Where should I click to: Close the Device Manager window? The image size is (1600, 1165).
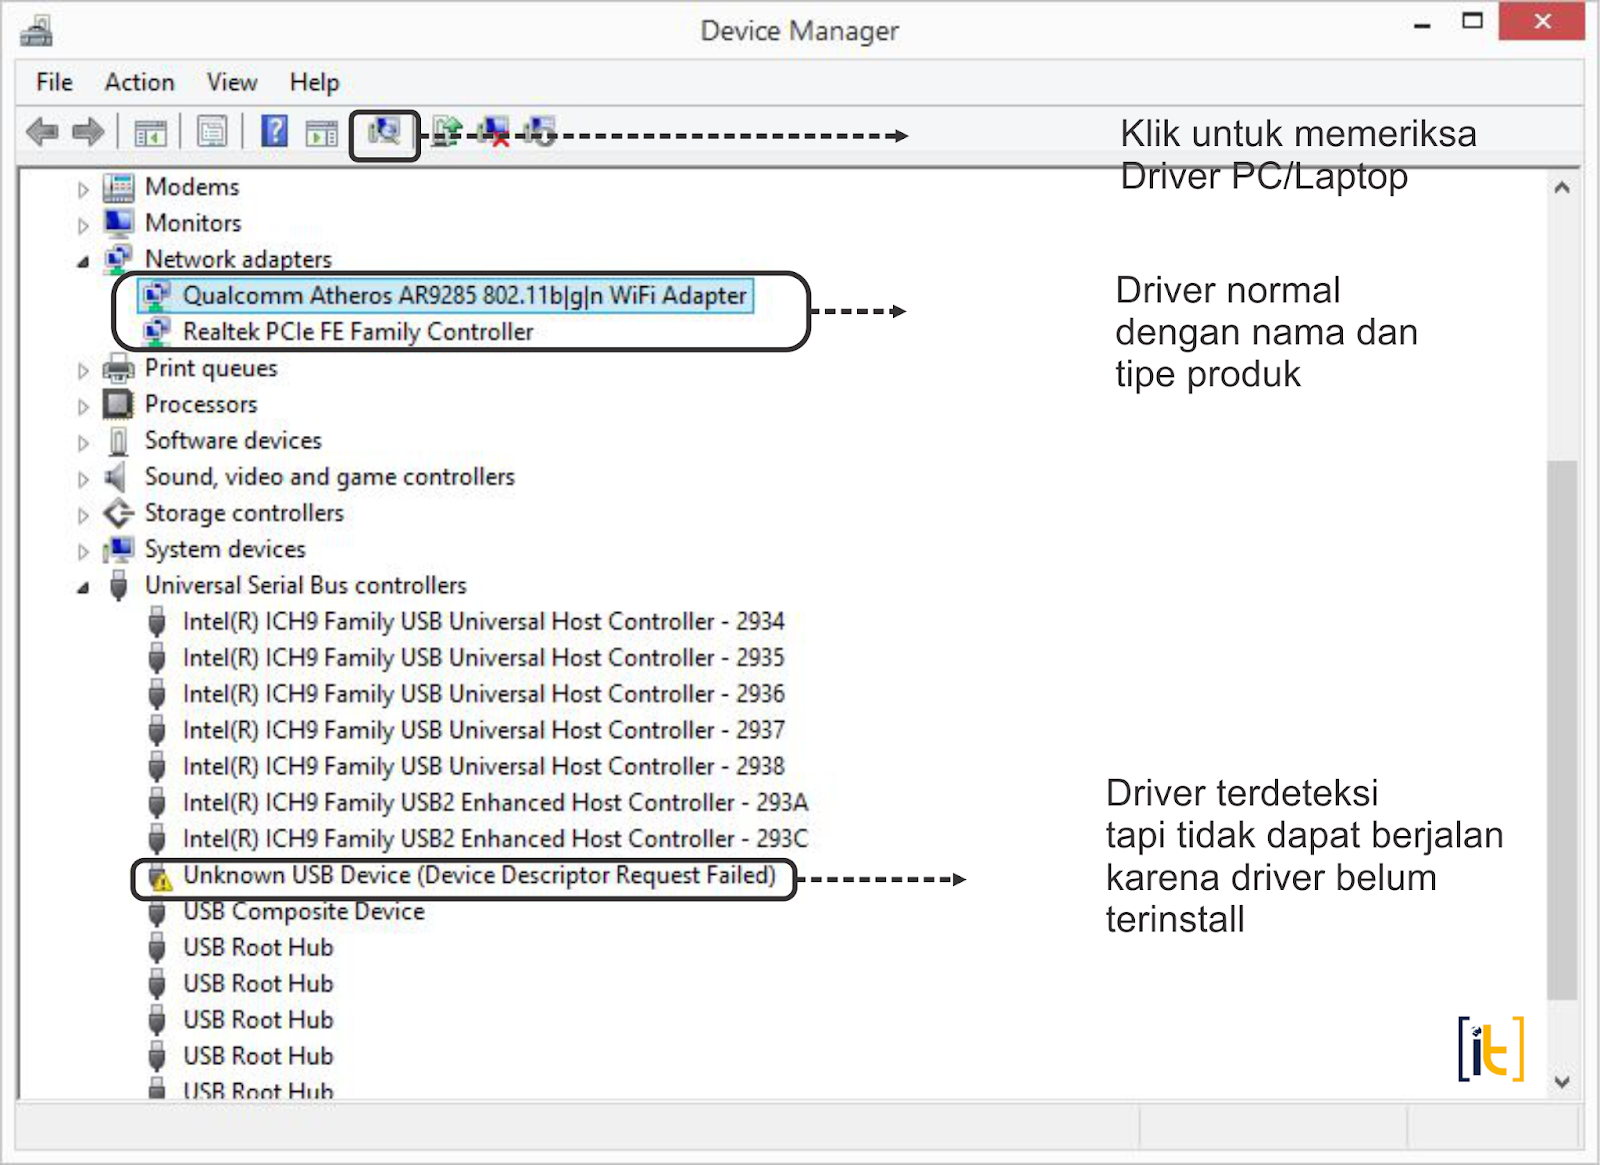(x=1542, y=21)
